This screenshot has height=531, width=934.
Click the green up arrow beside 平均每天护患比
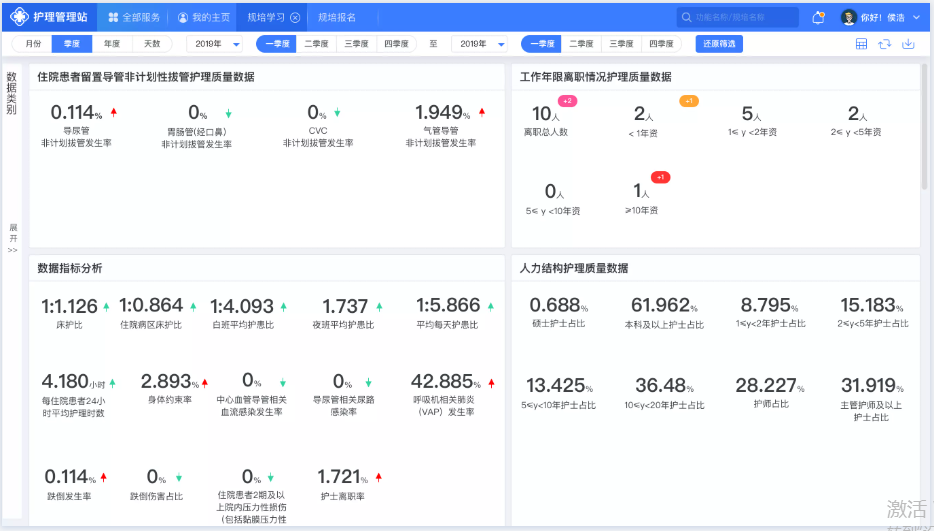pos(491,307)
